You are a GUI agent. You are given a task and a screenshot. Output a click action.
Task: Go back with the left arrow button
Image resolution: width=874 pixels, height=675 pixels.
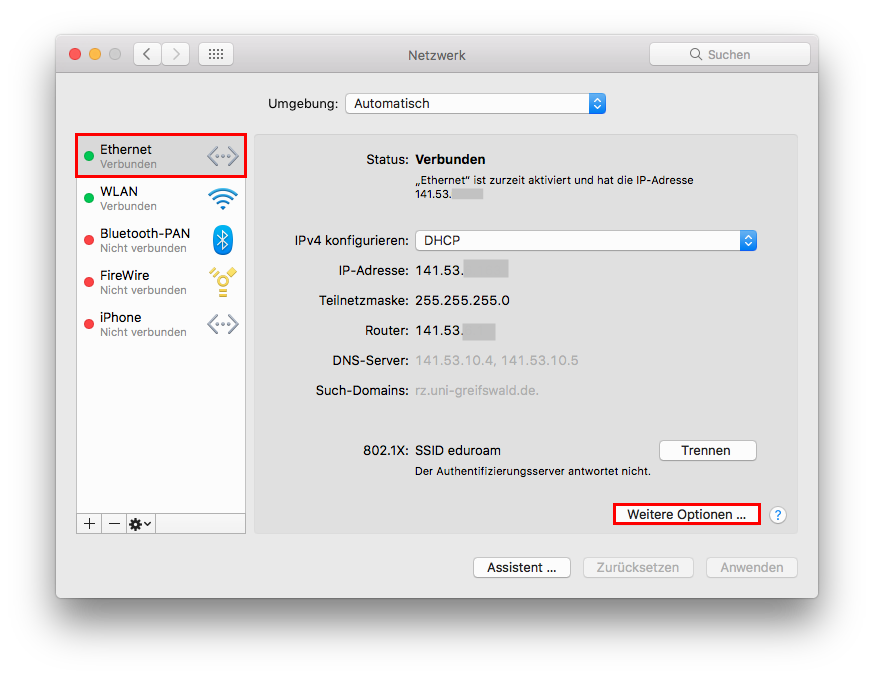[x=147, y=54]
